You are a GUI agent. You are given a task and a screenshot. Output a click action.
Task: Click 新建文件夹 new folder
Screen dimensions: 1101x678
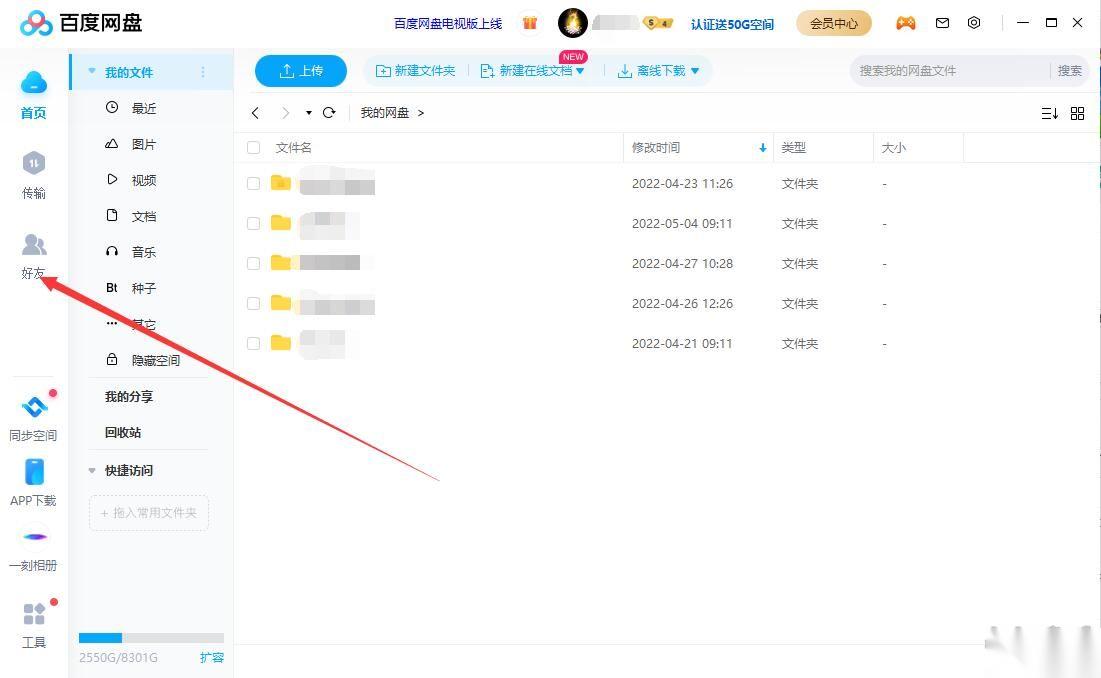click(x=416, y=71)
